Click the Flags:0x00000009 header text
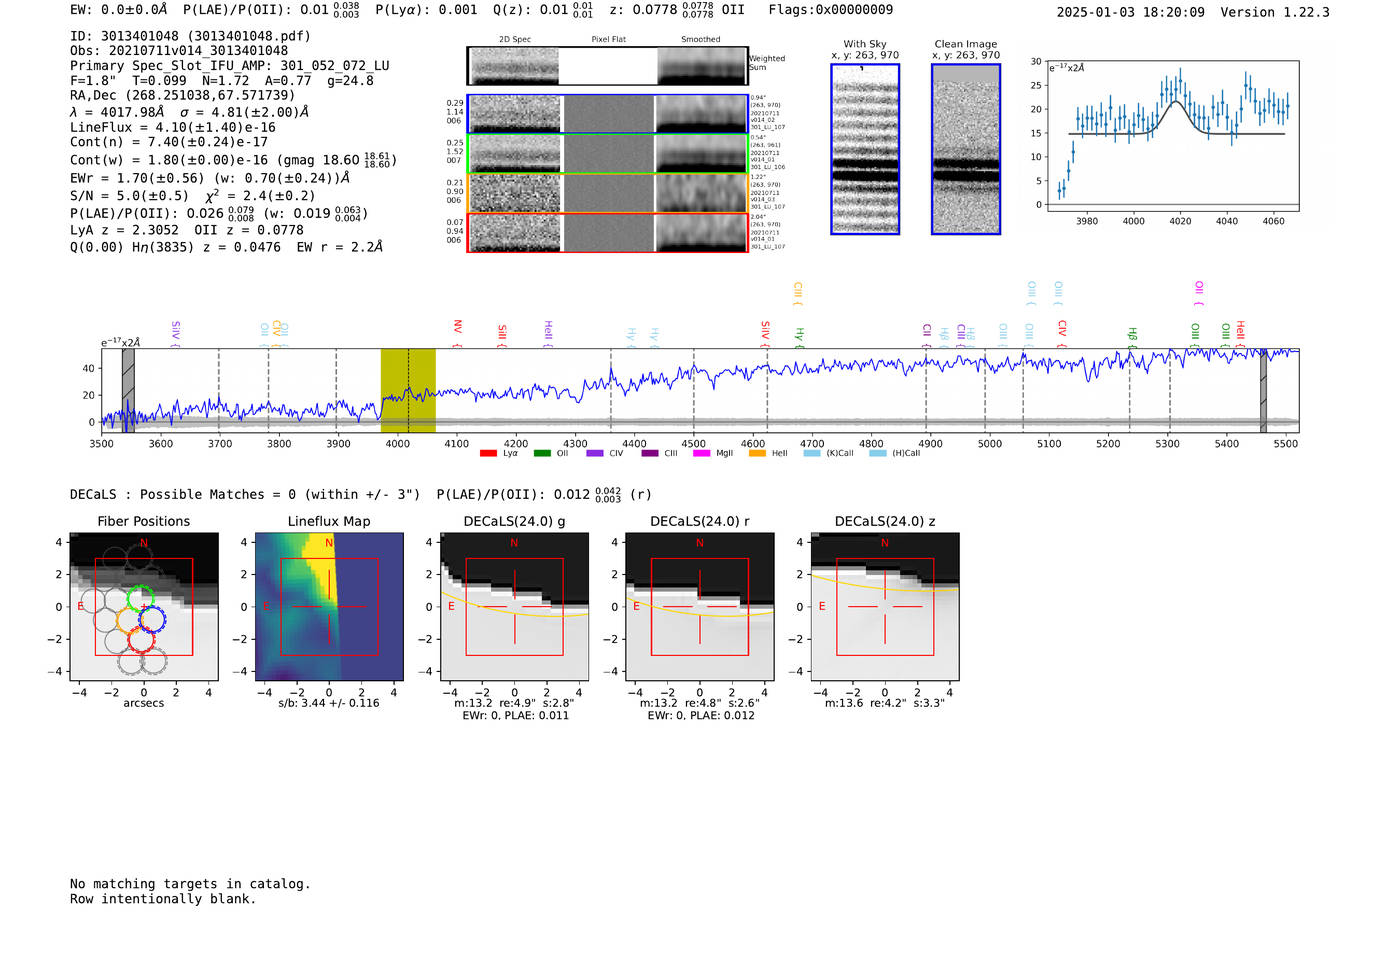Viewport: 1400px width, 953px height. click(831, 10)
